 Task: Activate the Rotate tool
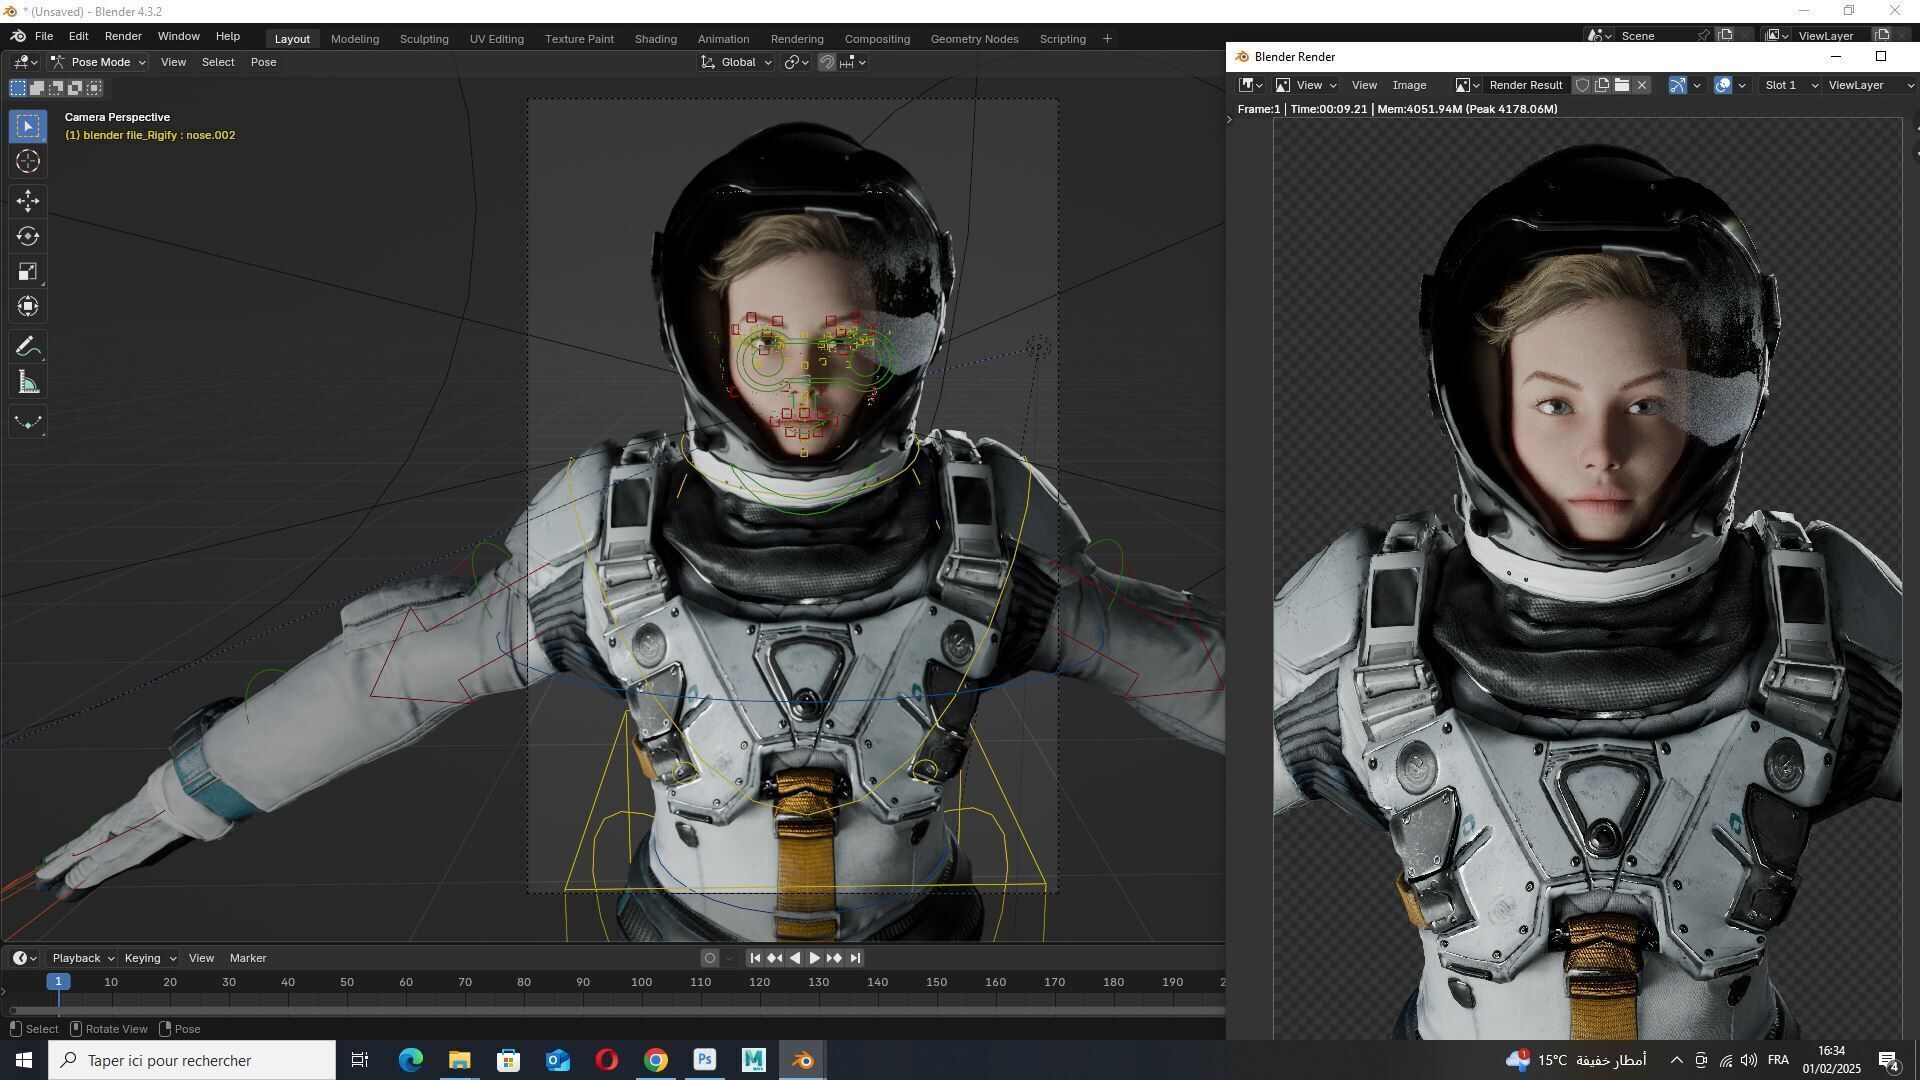[x=28, y=236]
